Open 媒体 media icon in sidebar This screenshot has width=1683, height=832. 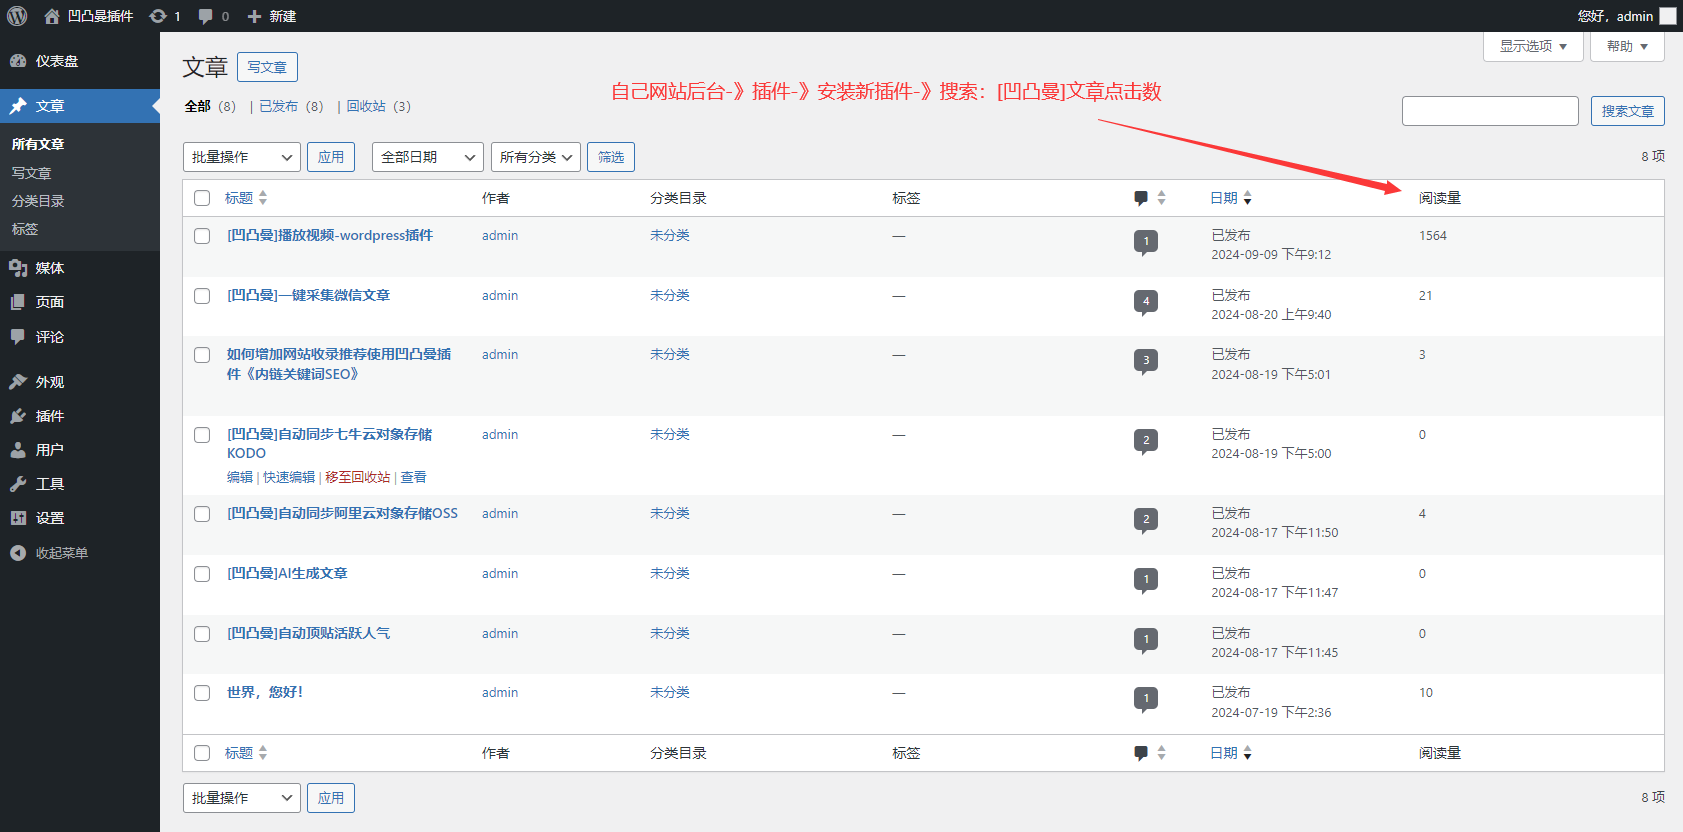click(x=18, y=268)
